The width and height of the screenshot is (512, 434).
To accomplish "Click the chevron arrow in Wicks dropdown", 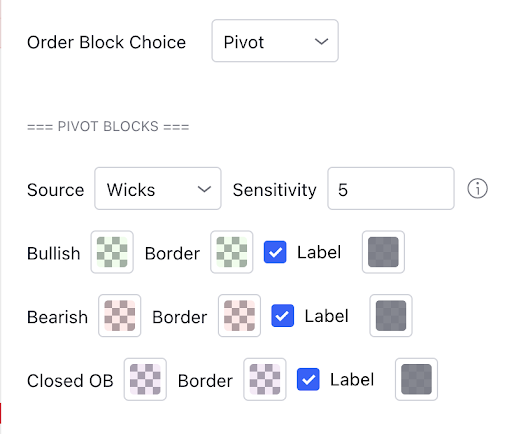I will 204,189.
